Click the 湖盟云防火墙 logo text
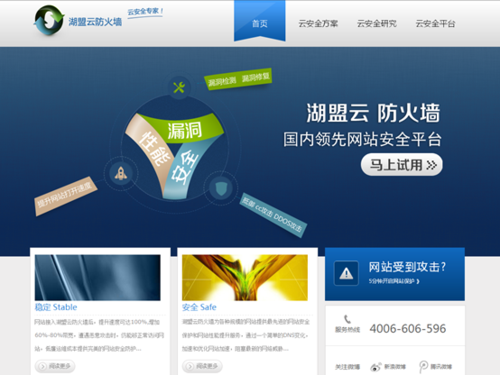Screen dimensions: 500x375 (95, 22)
